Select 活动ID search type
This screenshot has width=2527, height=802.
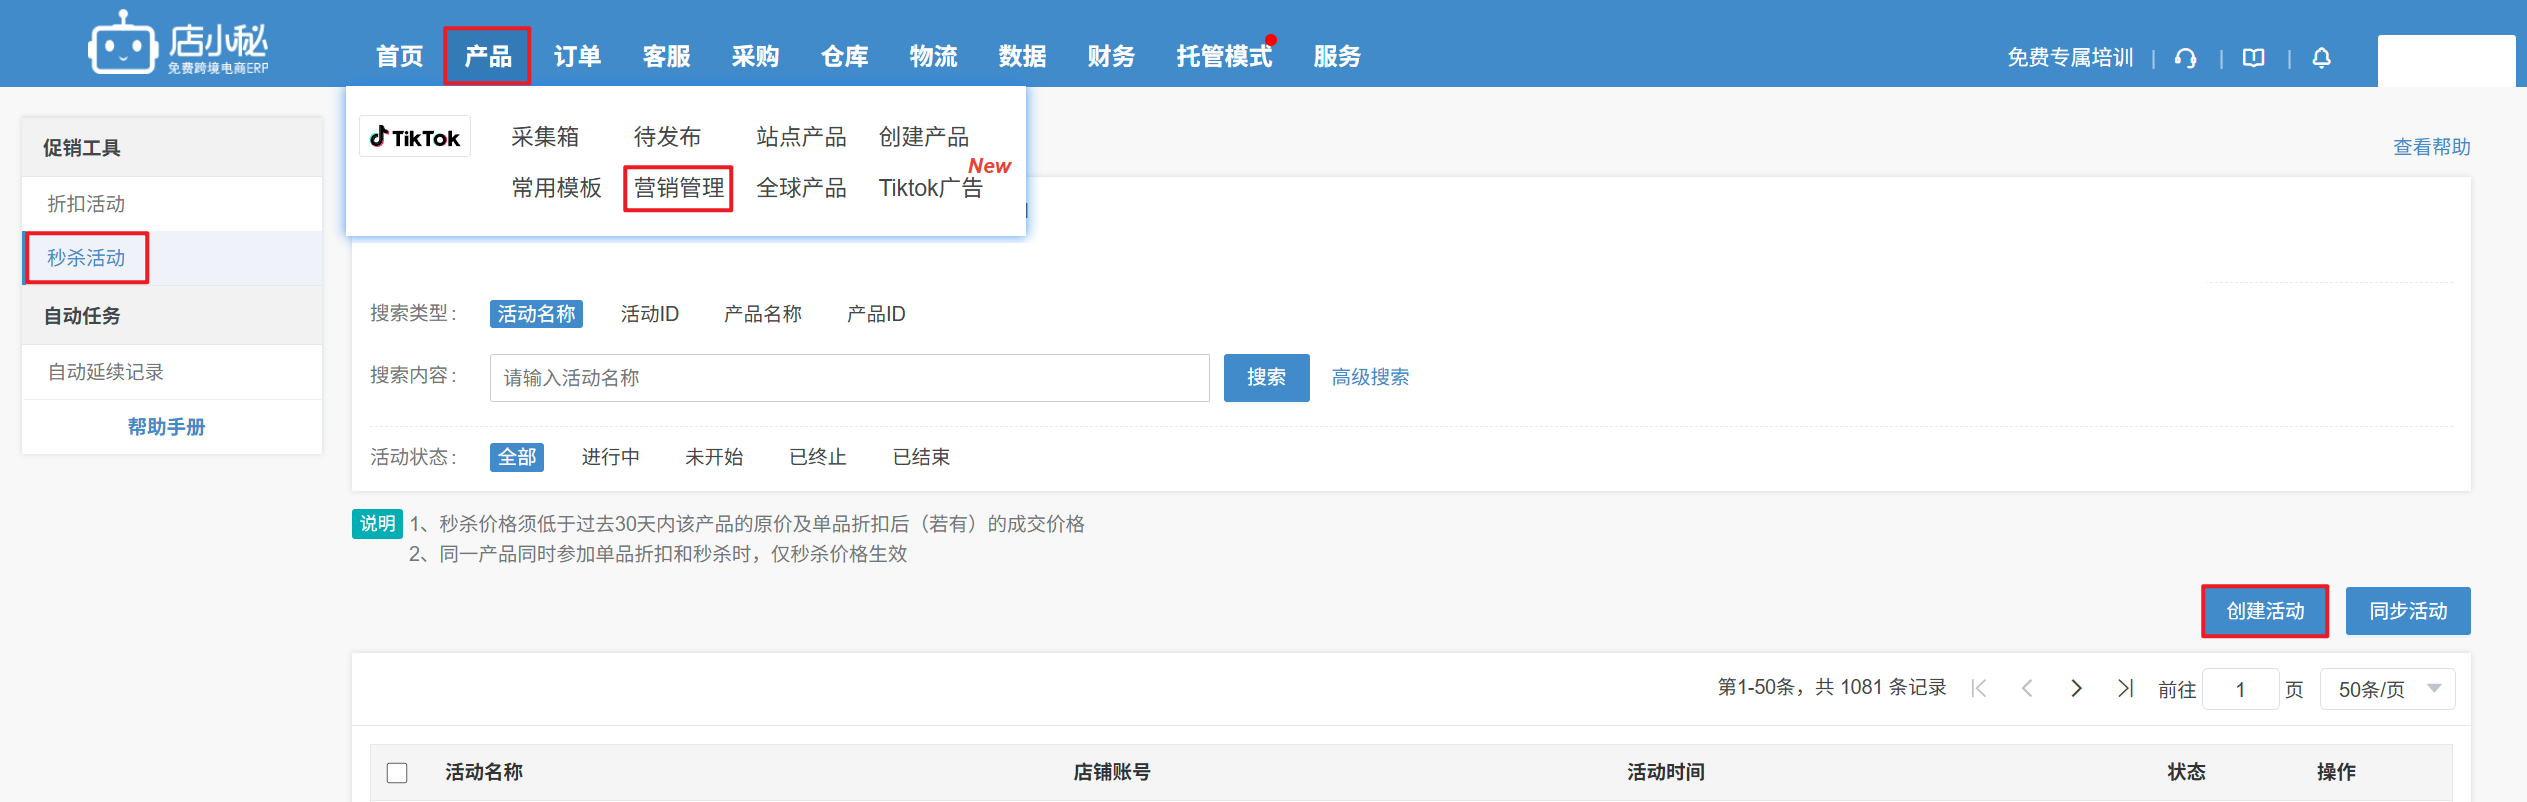click(x=649, y=314)
